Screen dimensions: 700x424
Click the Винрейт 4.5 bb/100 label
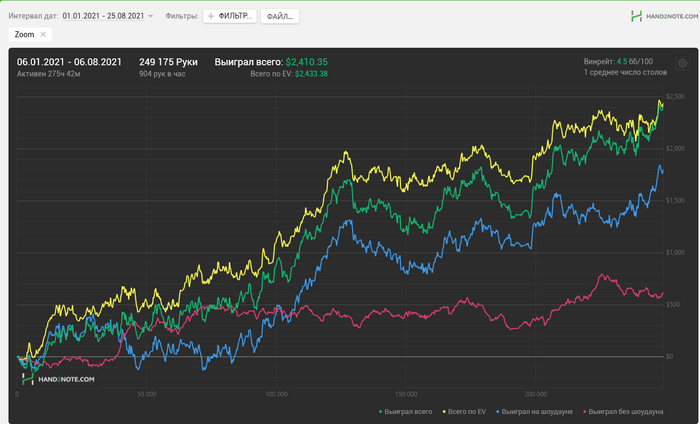point(618,62)
